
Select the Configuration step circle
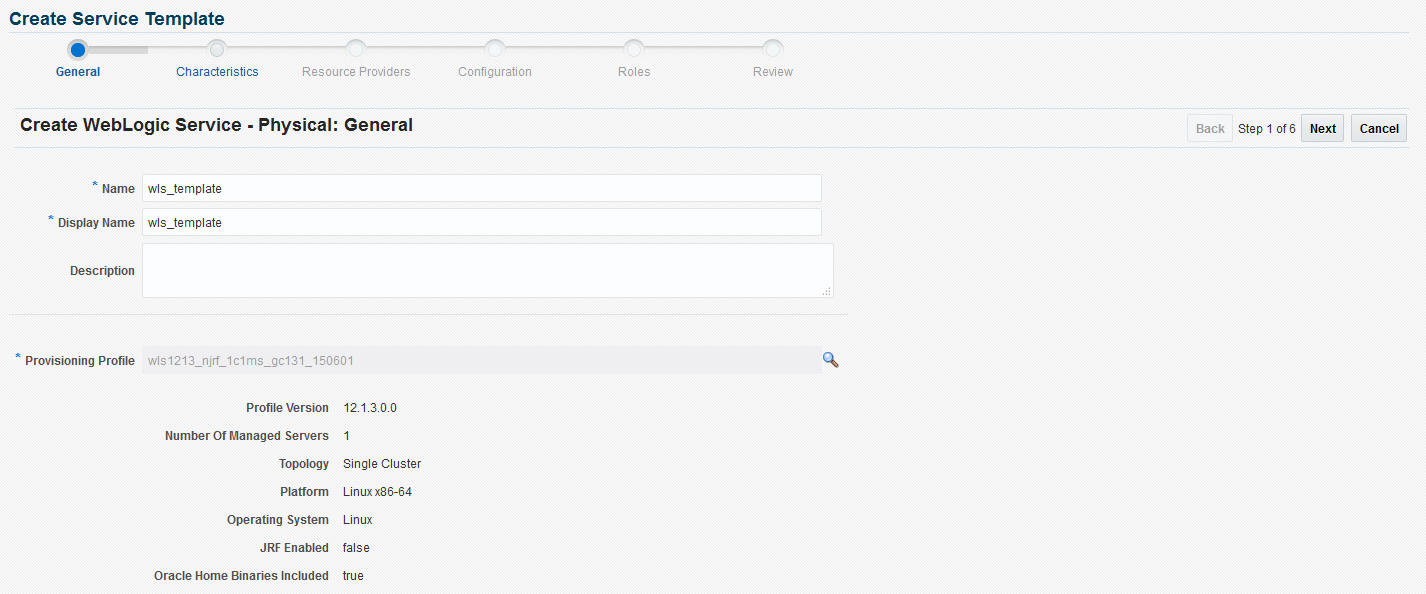[x=495, y=49]
